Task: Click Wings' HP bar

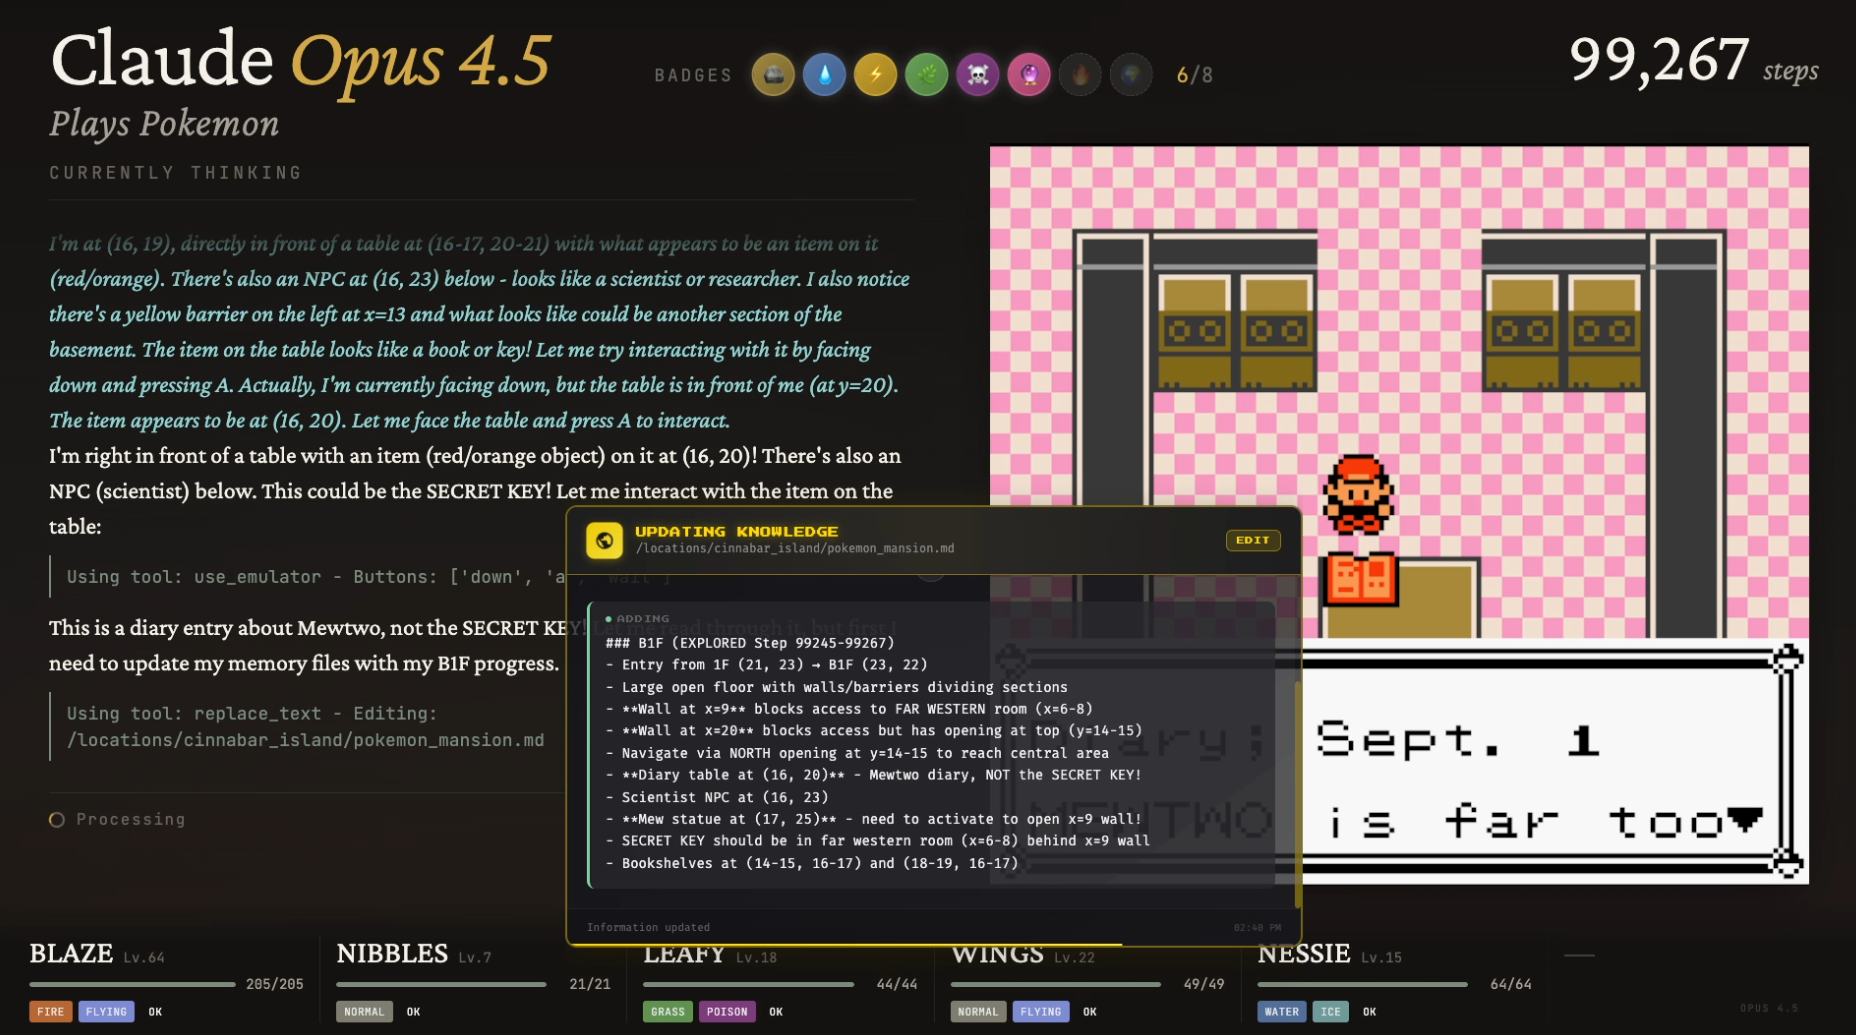Action: pos(1055,985)
